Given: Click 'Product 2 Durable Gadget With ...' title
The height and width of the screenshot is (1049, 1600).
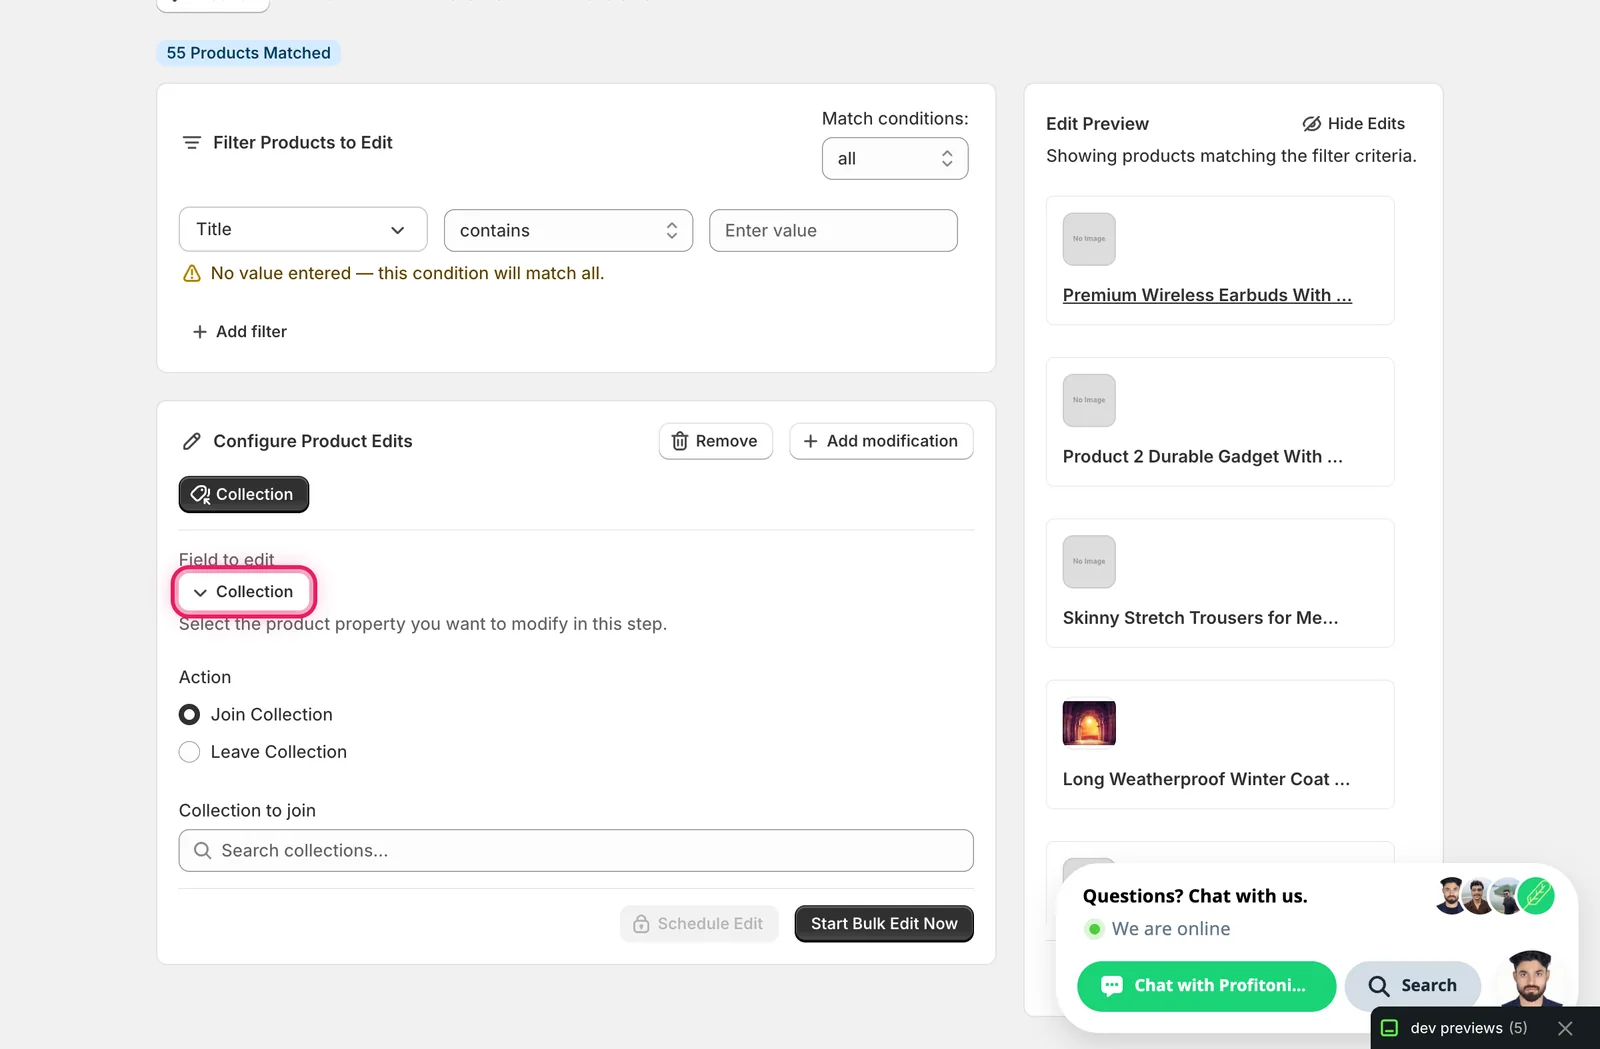Looking at the screenshot, I should tap(1202, 457).
